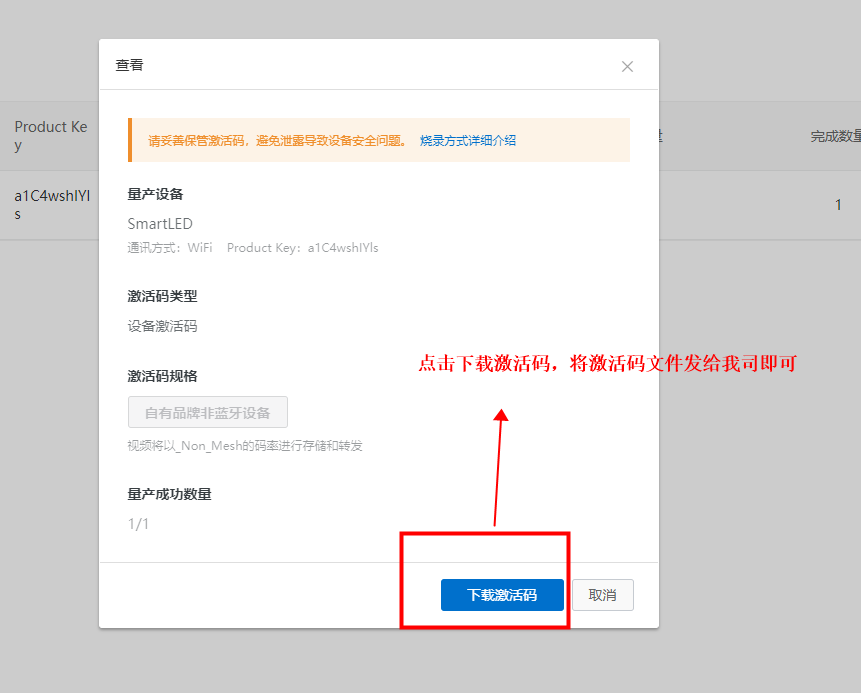Open the 烧录方式详细介绍 link

[468, 141]
